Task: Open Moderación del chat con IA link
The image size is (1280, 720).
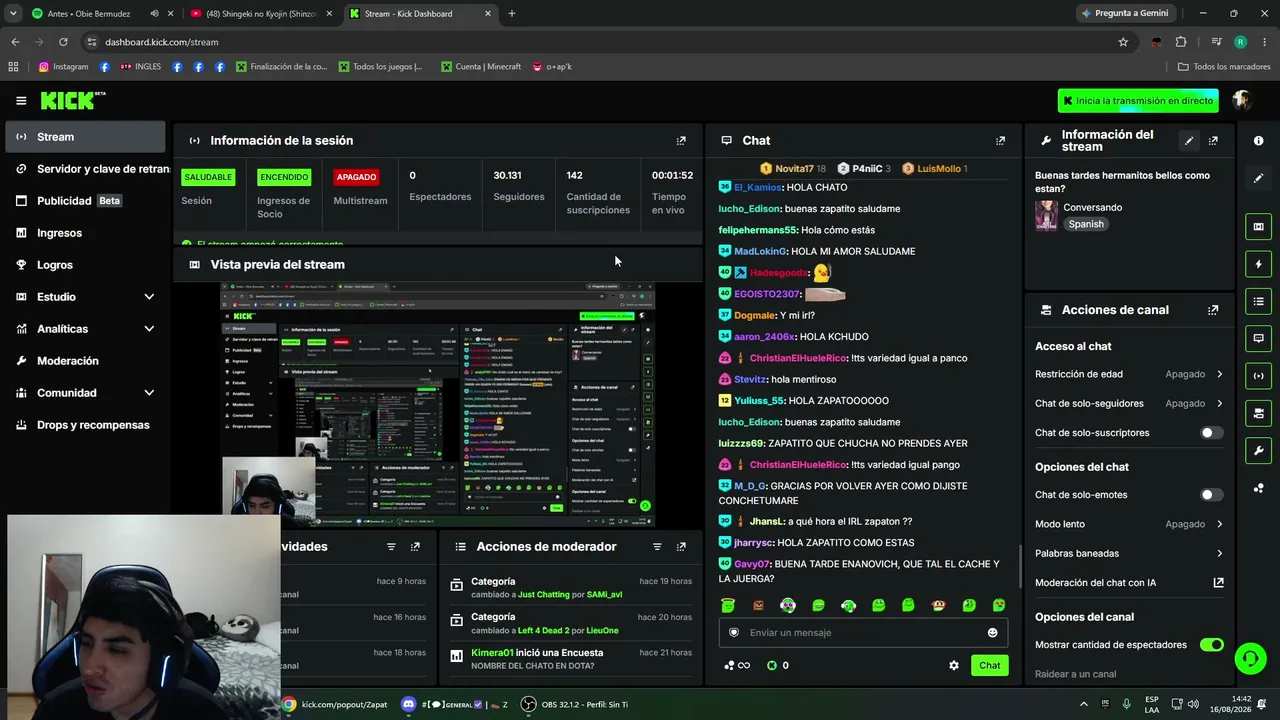Action: click(x=1129, y=583)
